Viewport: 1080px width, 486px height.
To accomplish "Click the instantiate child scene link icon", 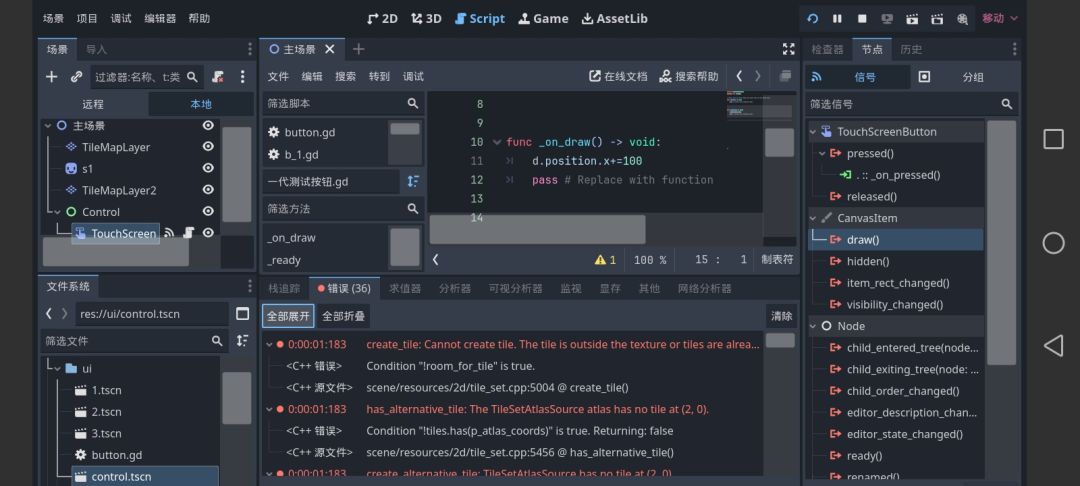I will 76,77.
